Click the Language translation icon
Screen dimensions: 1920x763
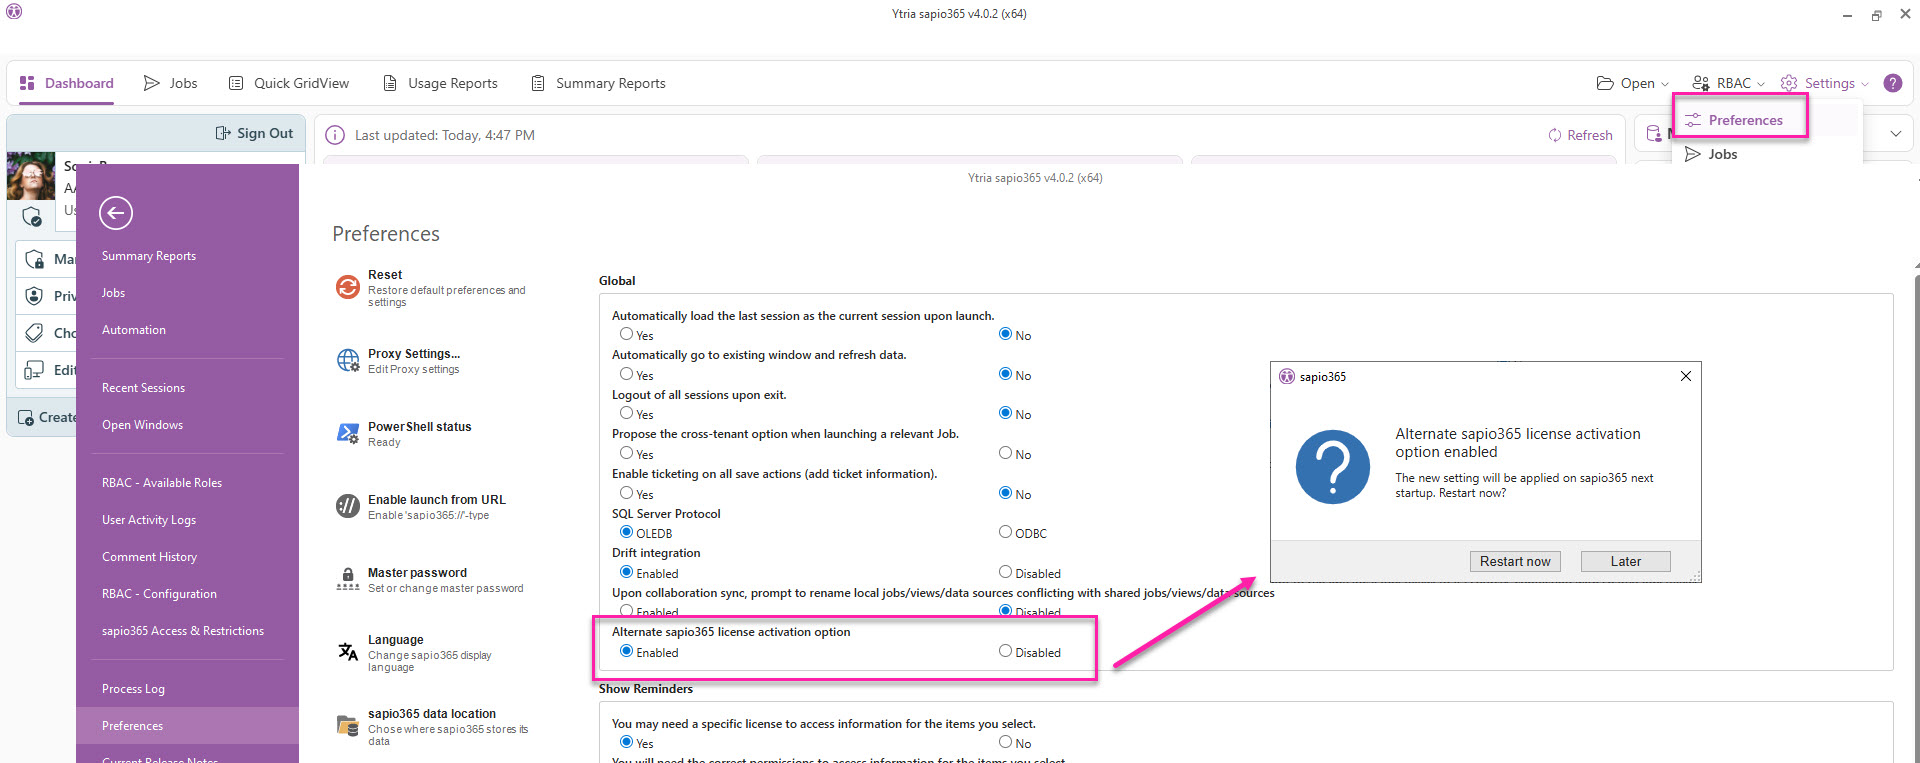(348, 652)
